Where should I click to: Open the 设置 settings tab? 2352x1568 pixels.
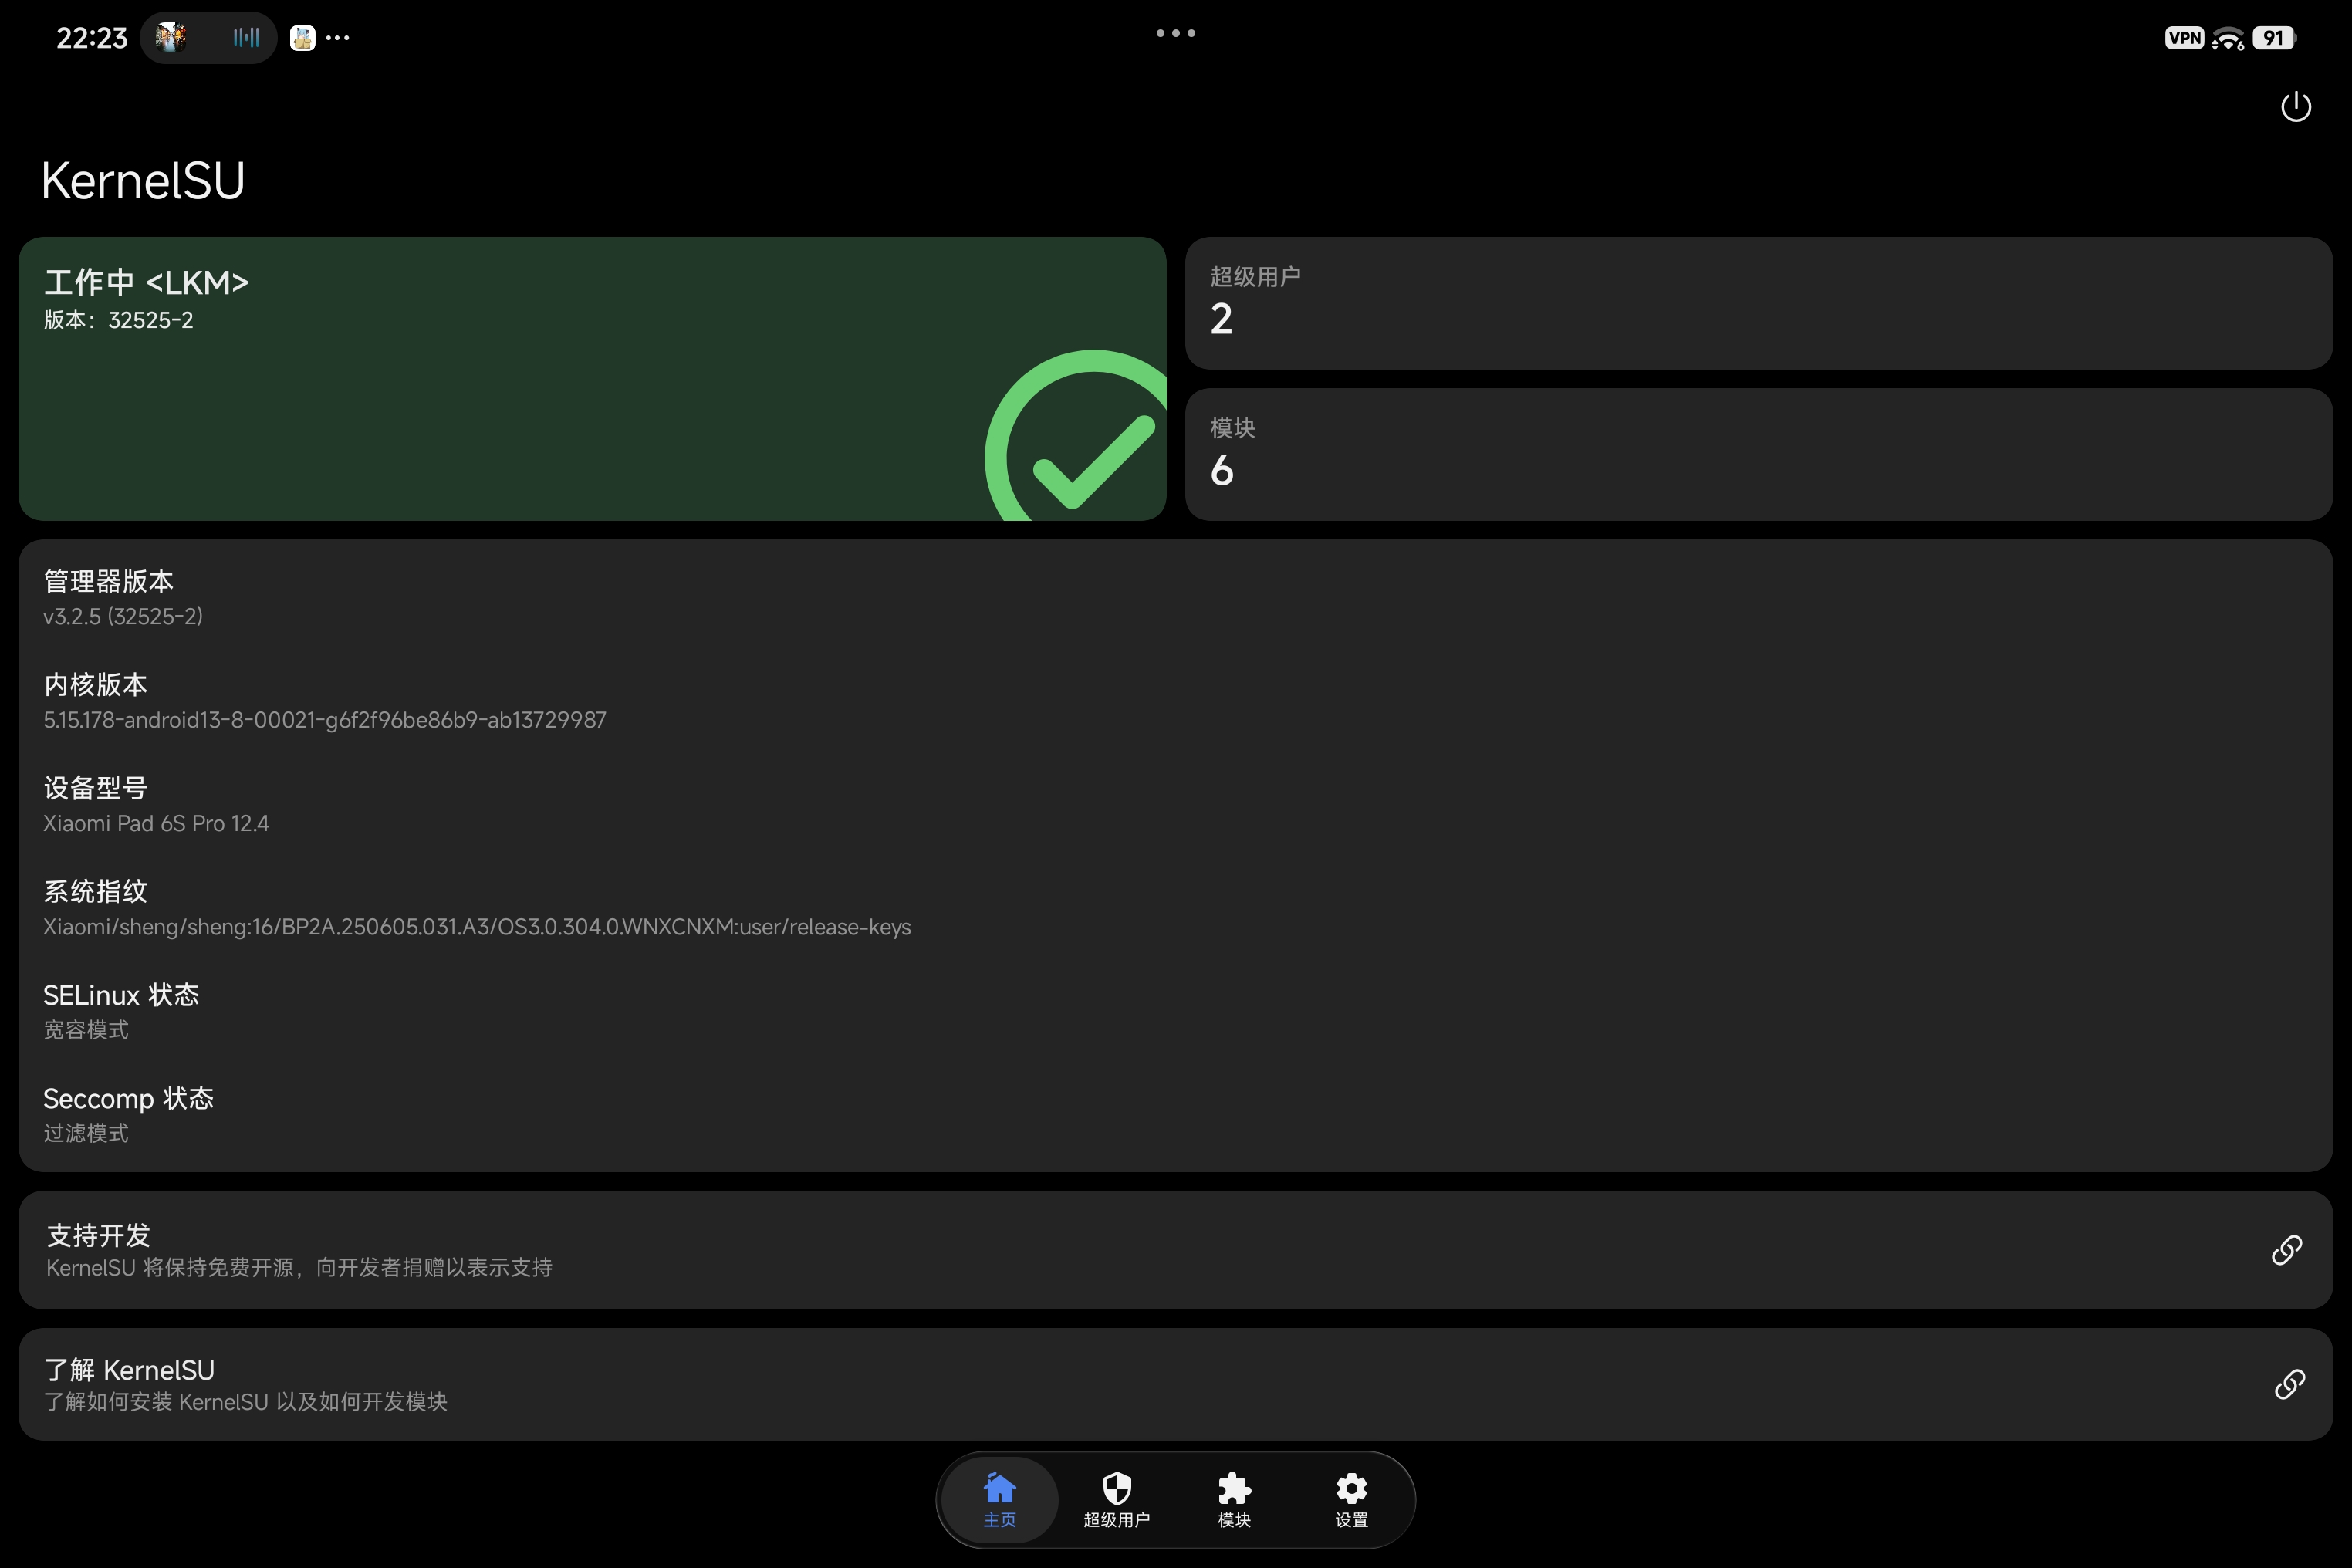tap(1351, 1500)
